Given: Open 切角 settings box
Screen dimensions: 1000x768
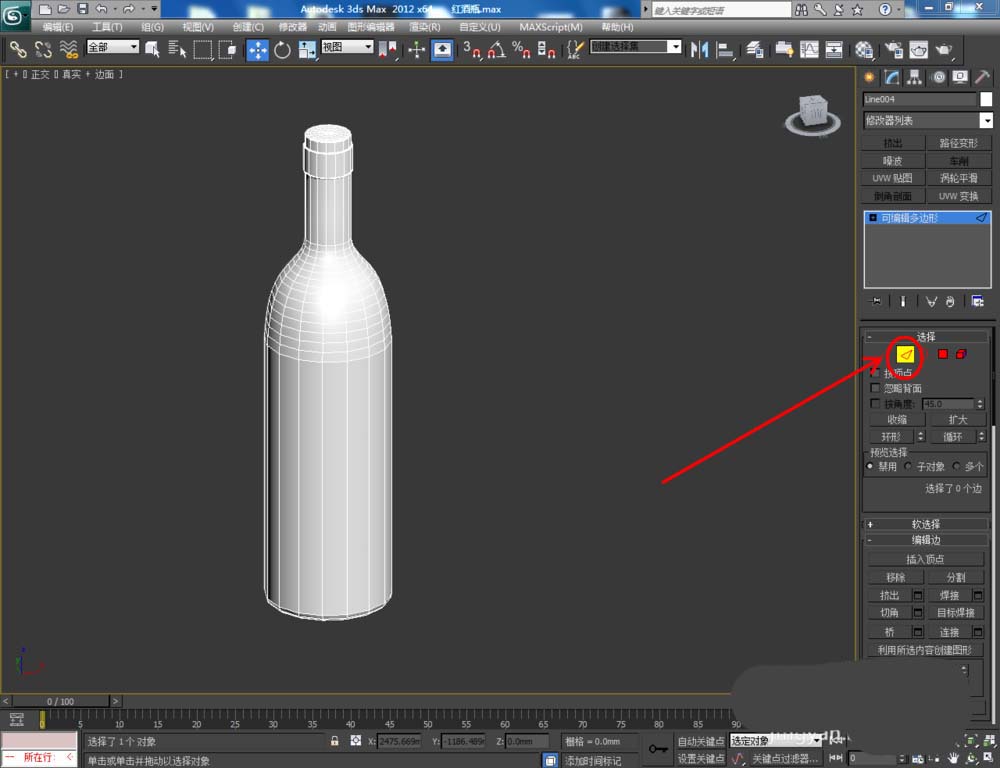Looking at the screenshot, I should [918, 612].
